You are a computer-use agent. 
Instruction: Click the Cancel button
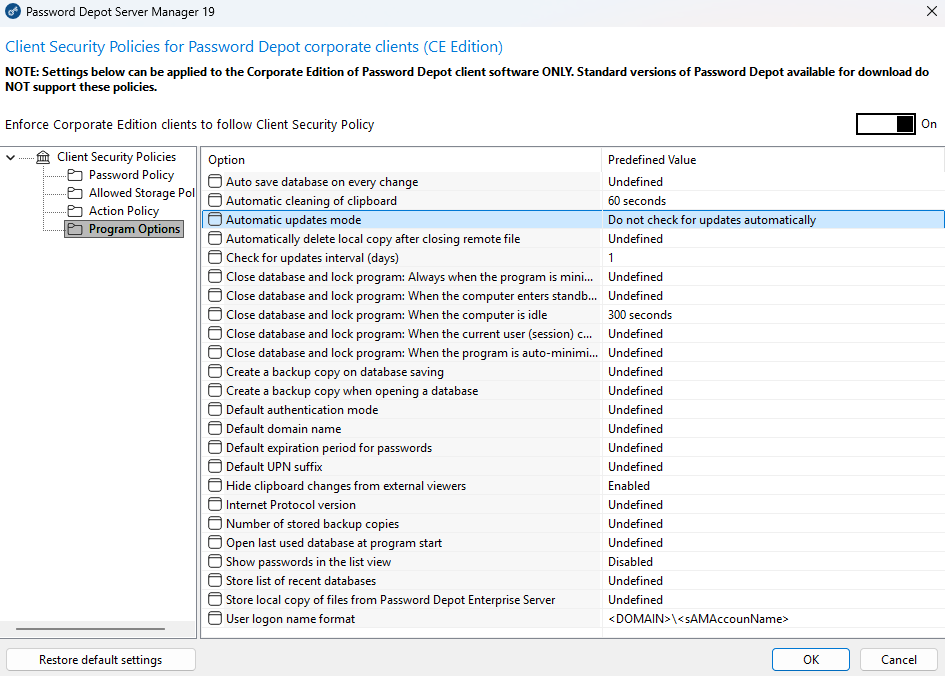coord(899,660)
